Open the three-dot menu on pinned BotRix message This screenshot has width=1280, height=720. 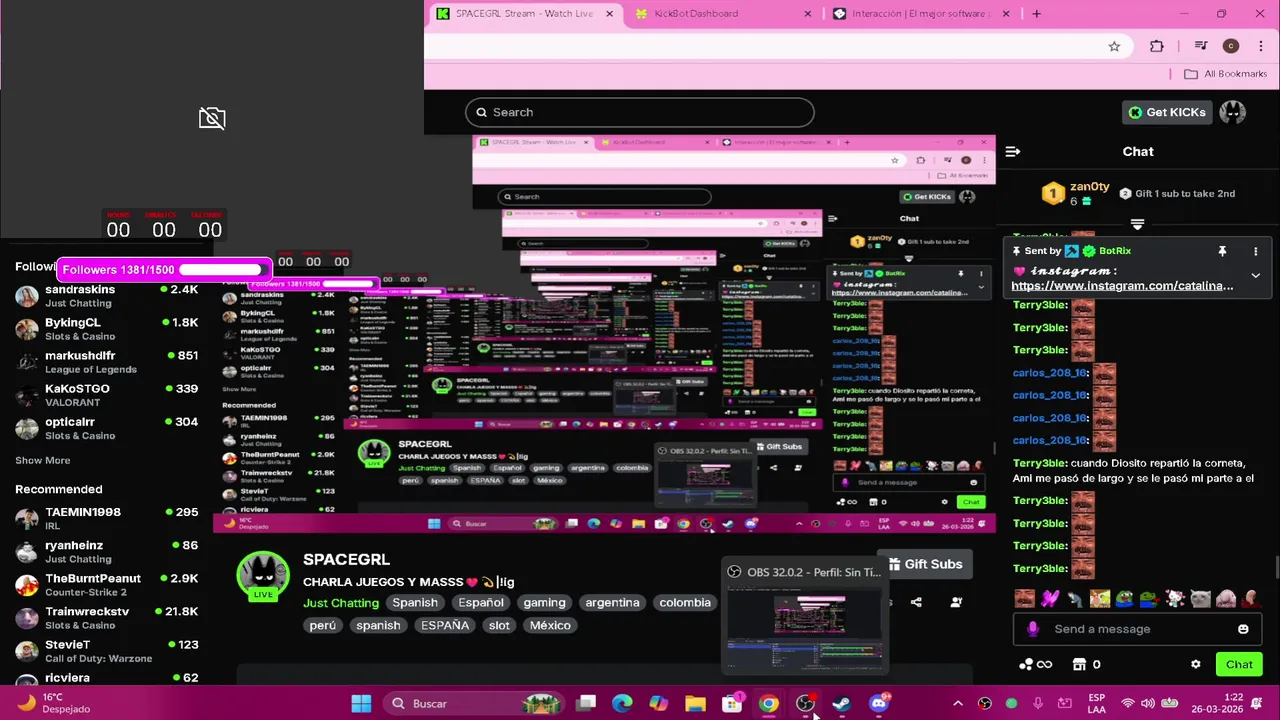point(1255,251)
